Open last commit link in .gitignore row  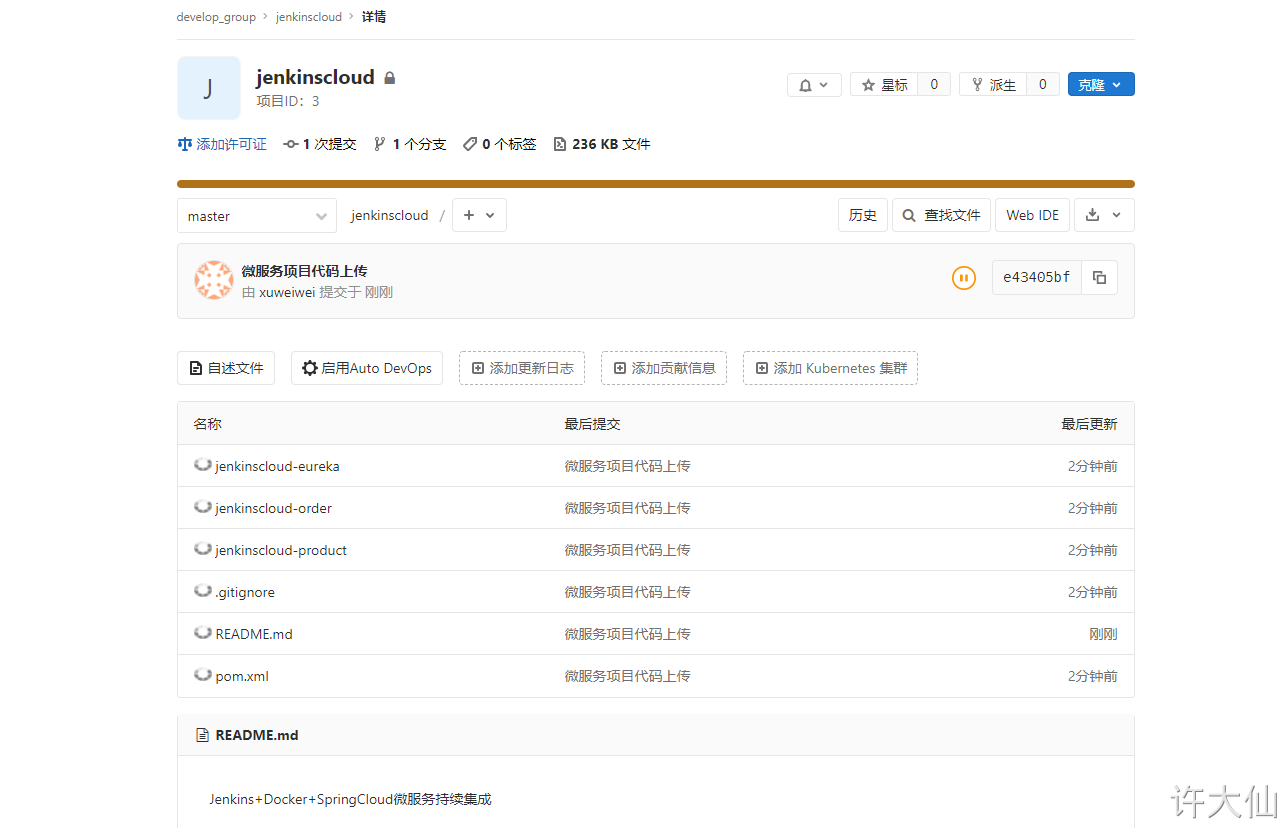click(627, 592)
